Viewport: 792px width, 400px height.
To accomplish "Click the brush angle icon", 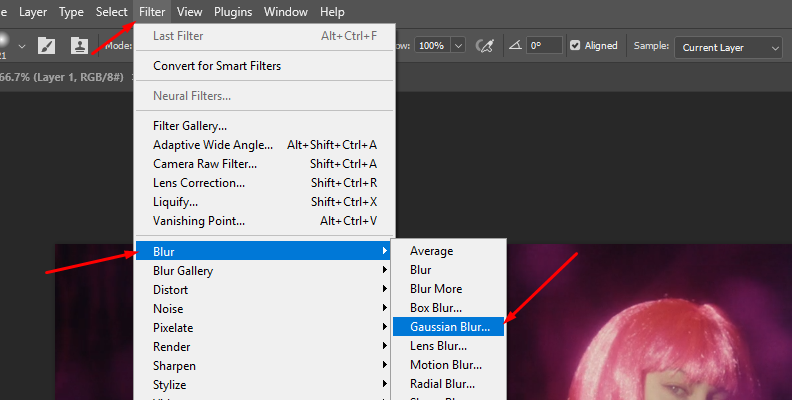I will [x=515, y=45].
